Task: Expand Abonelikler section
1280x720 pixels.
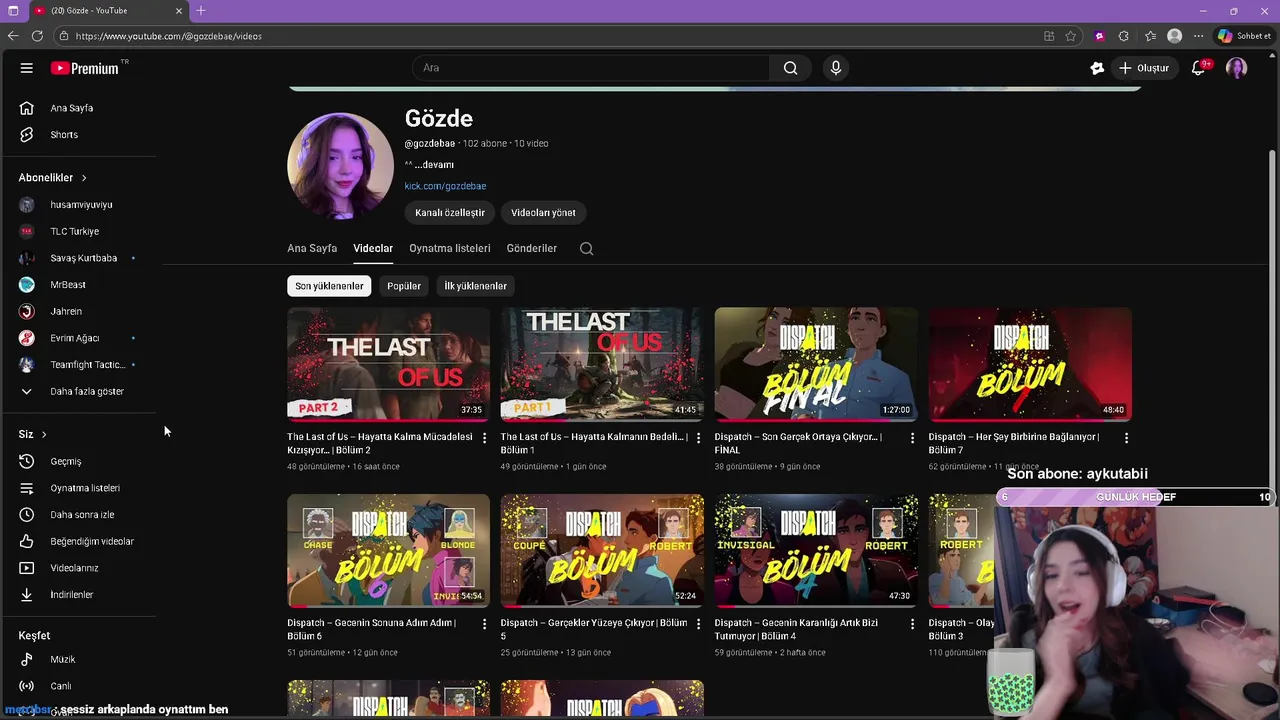Action: tap(53, 178)
